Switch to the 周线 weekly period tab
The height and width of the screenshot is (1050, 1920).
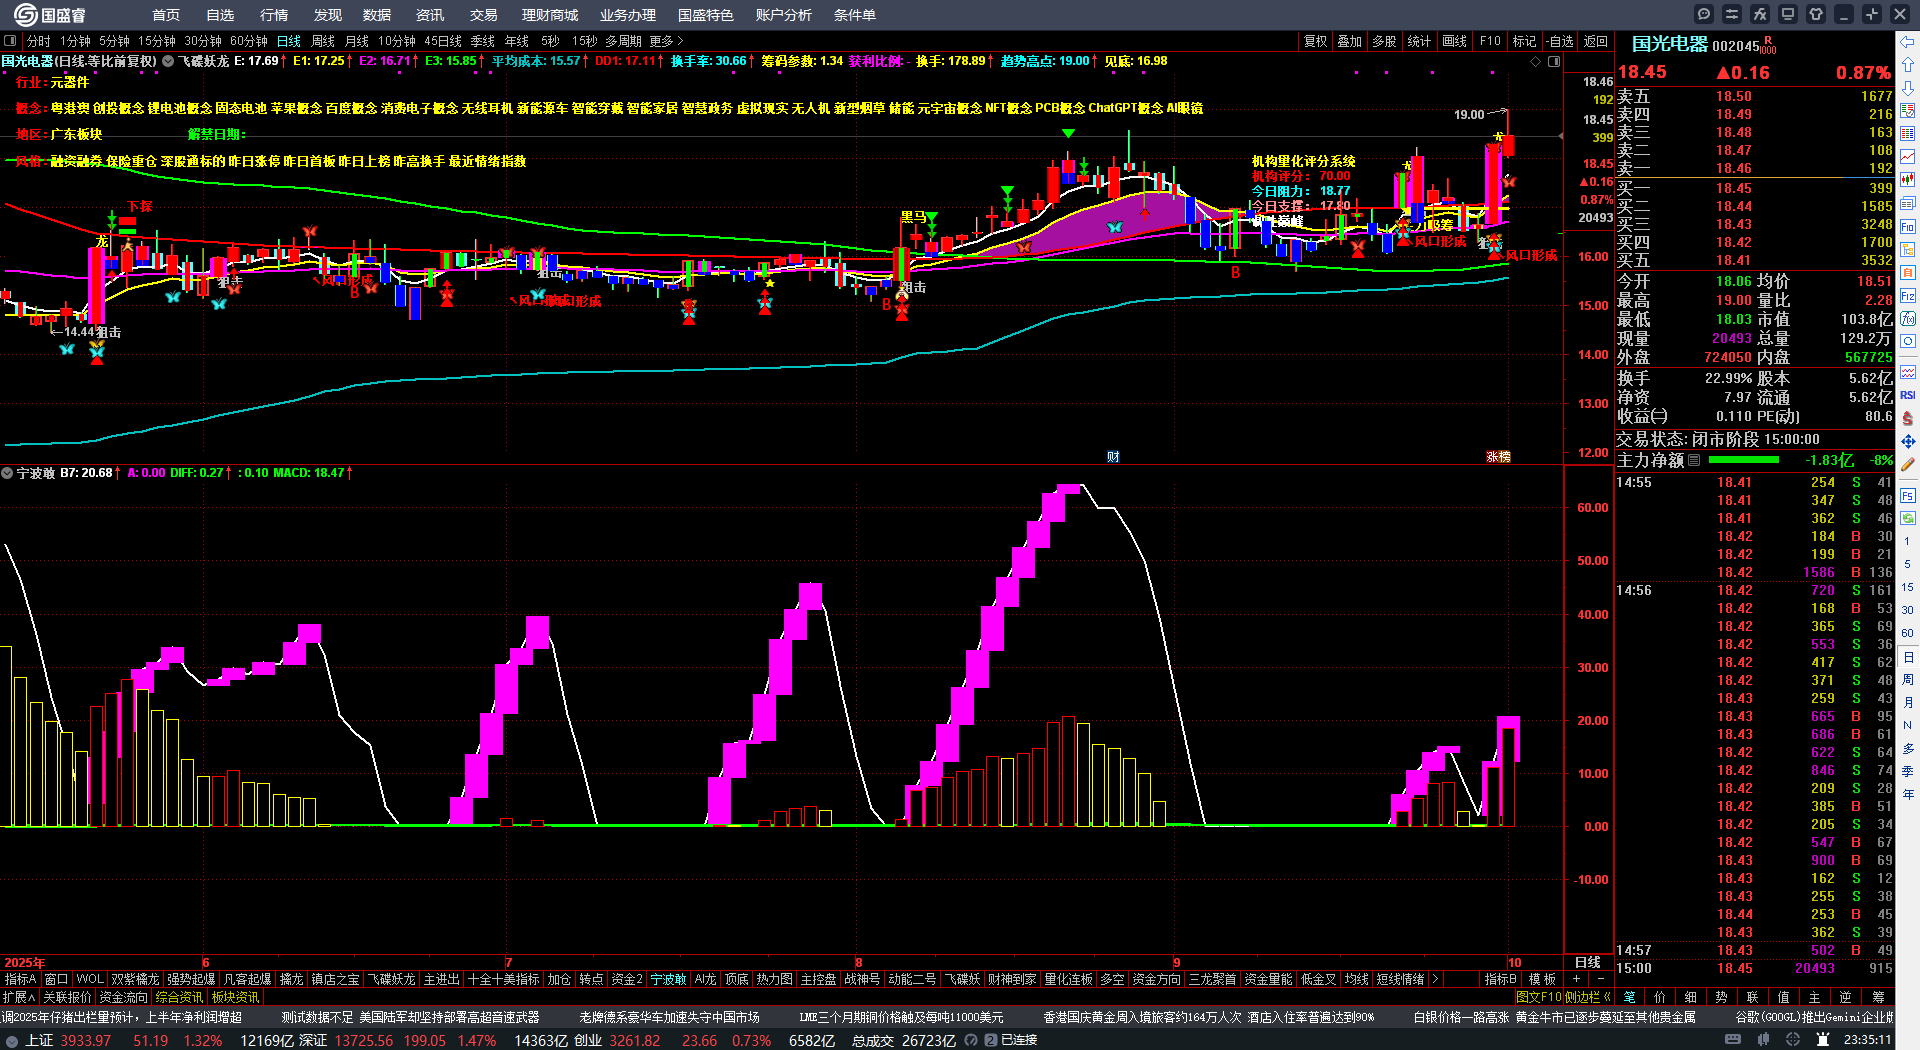(x=323, y=41)
